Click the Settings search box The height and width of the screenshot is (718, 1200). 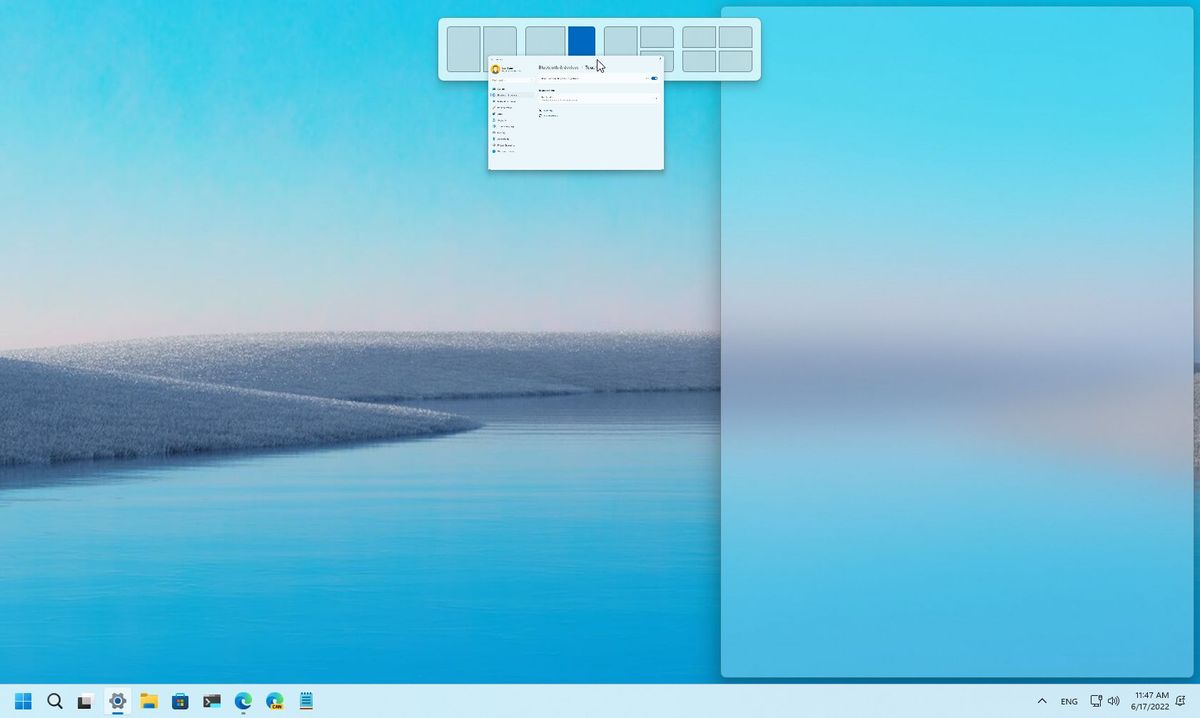[x=510, y=79]
